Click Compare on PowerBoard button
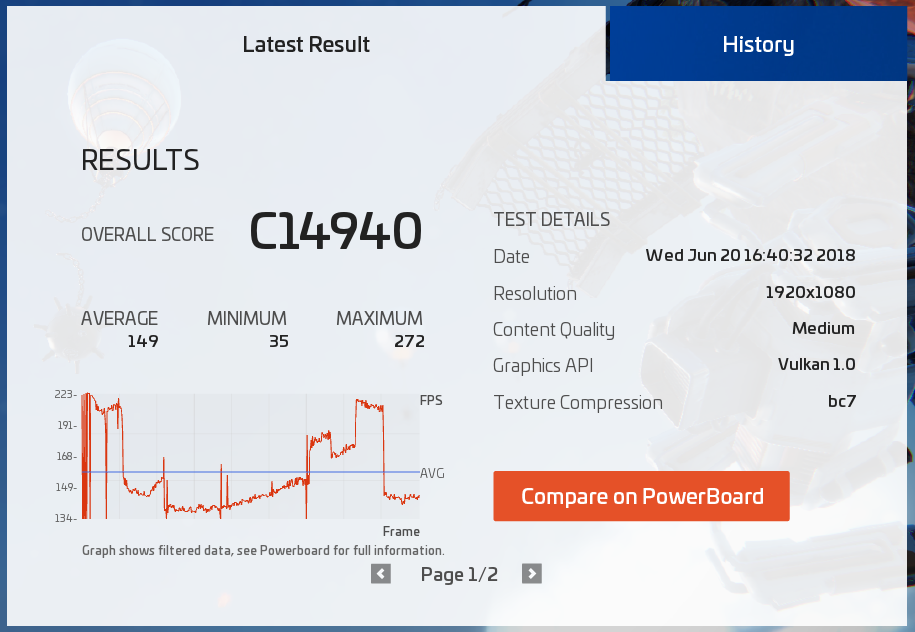 (641, 496)
